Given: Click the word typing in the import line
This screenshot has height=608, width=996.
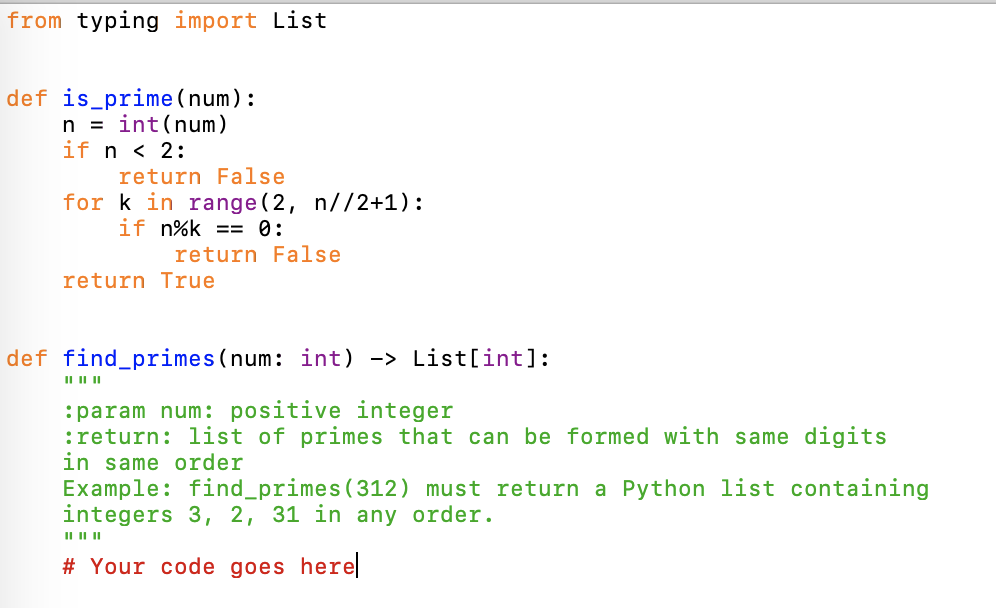Looking at the screenshot, I should (117, 21).
